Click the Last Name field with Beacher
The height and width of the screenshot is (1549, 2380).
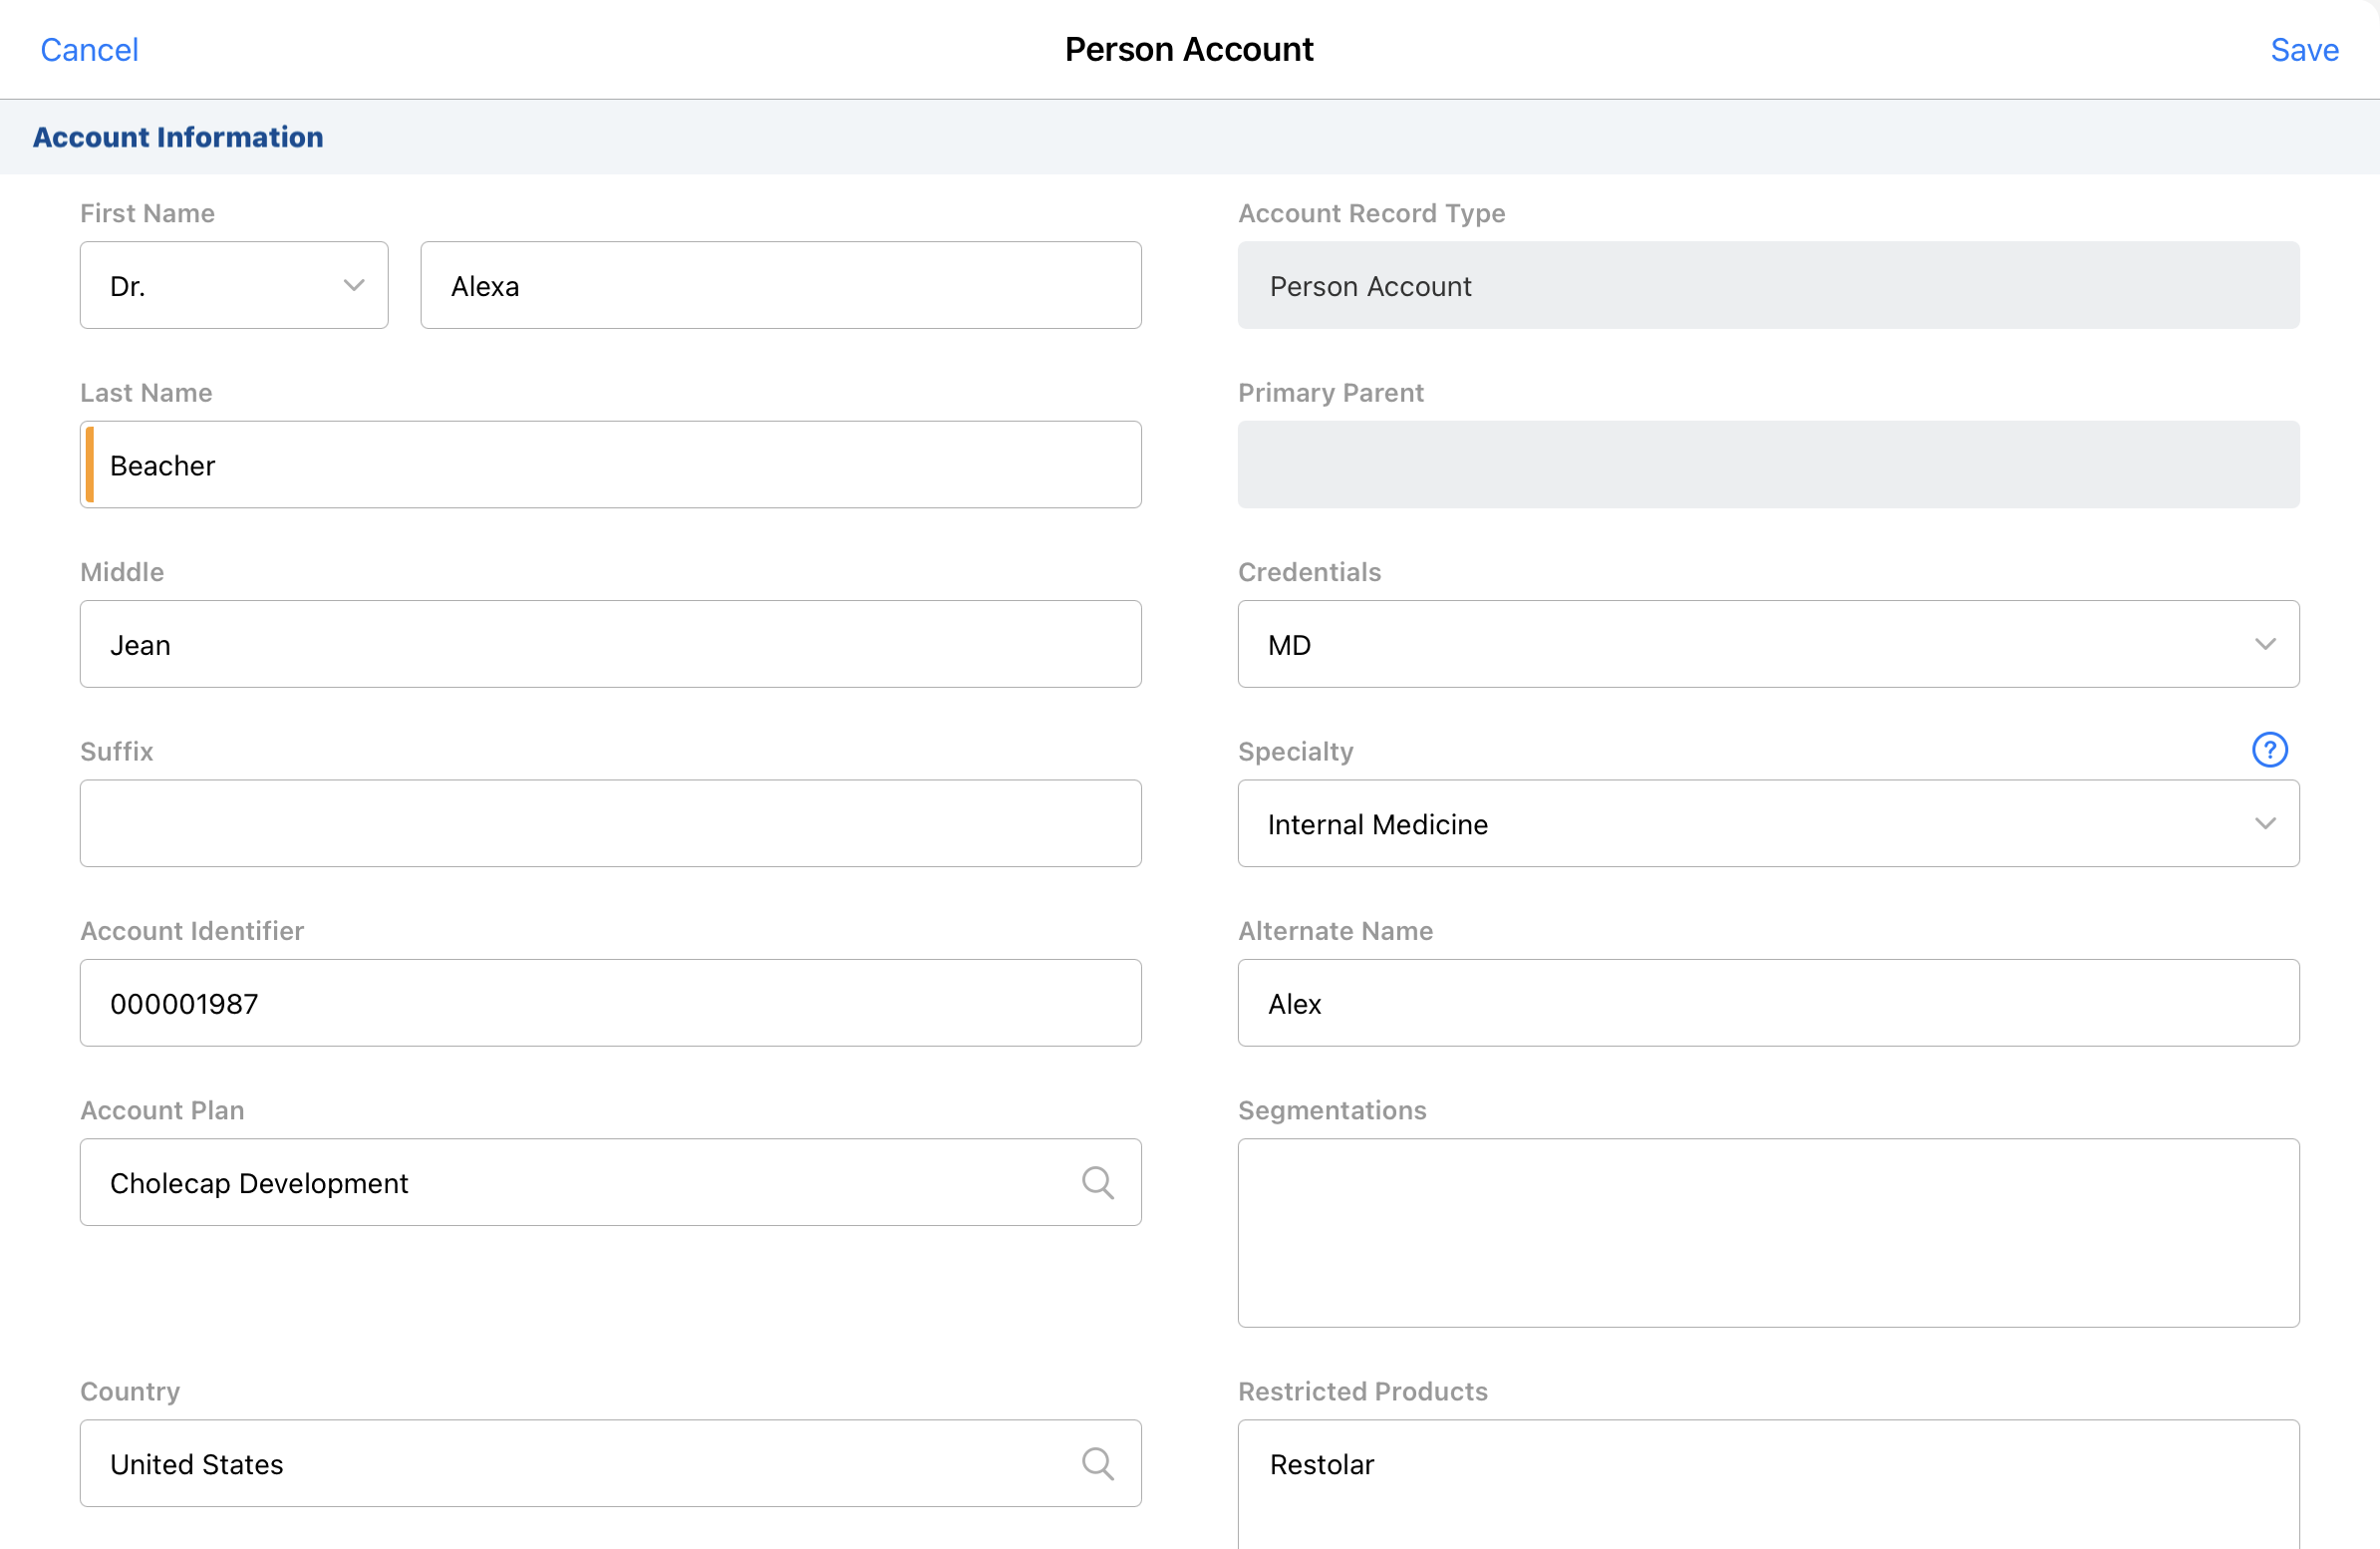[610, 465]
